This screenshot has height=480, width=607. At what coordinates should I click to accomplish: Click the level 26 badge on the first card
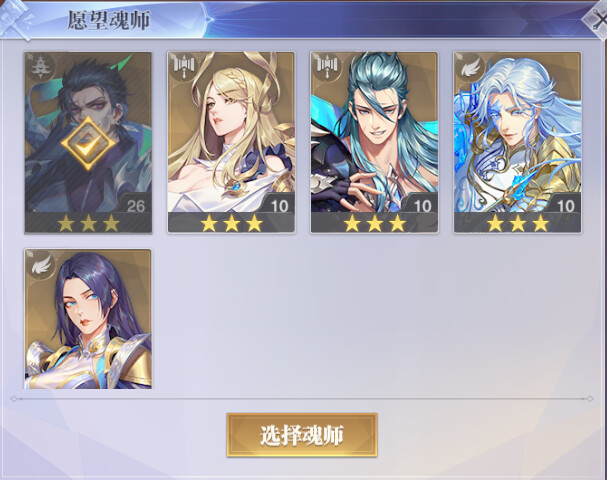click(136, 206)
